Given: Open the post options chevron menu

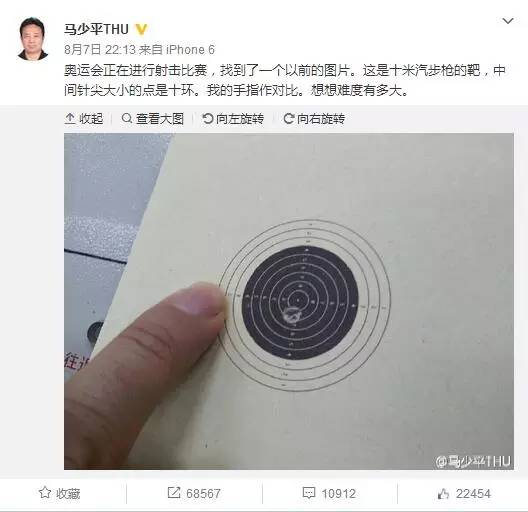Looking at the screenshot, I should pyautogui.click(x=507, y=21).
